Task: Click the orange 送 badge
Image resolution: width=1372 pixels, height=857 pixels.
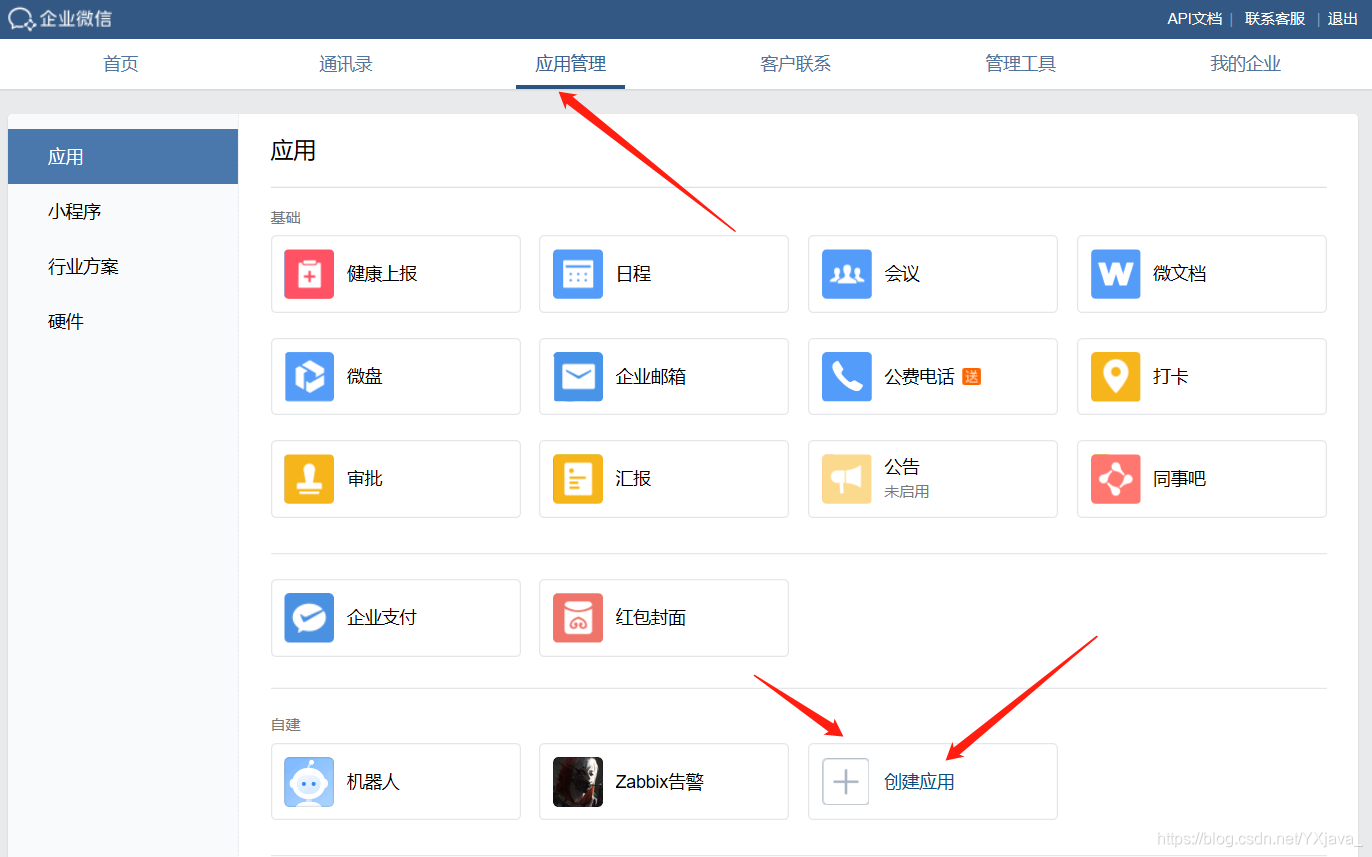Action: tap(971, 377)
